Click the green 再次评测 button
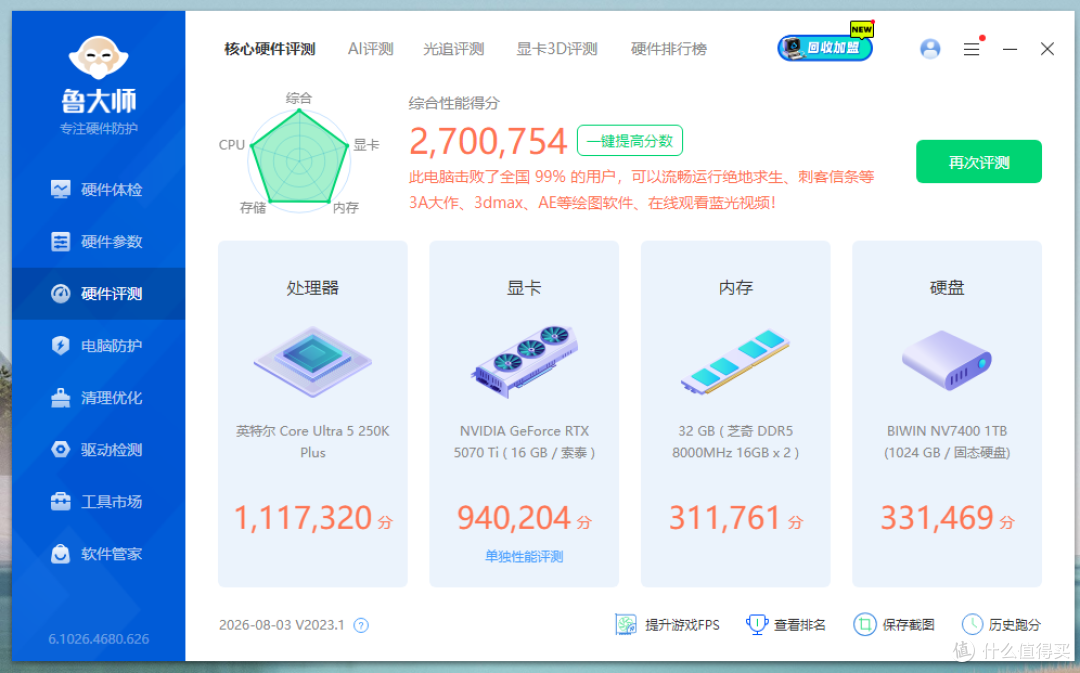Image resolution: width=1080 pixels, height=673 pixels. click(979, 162)
